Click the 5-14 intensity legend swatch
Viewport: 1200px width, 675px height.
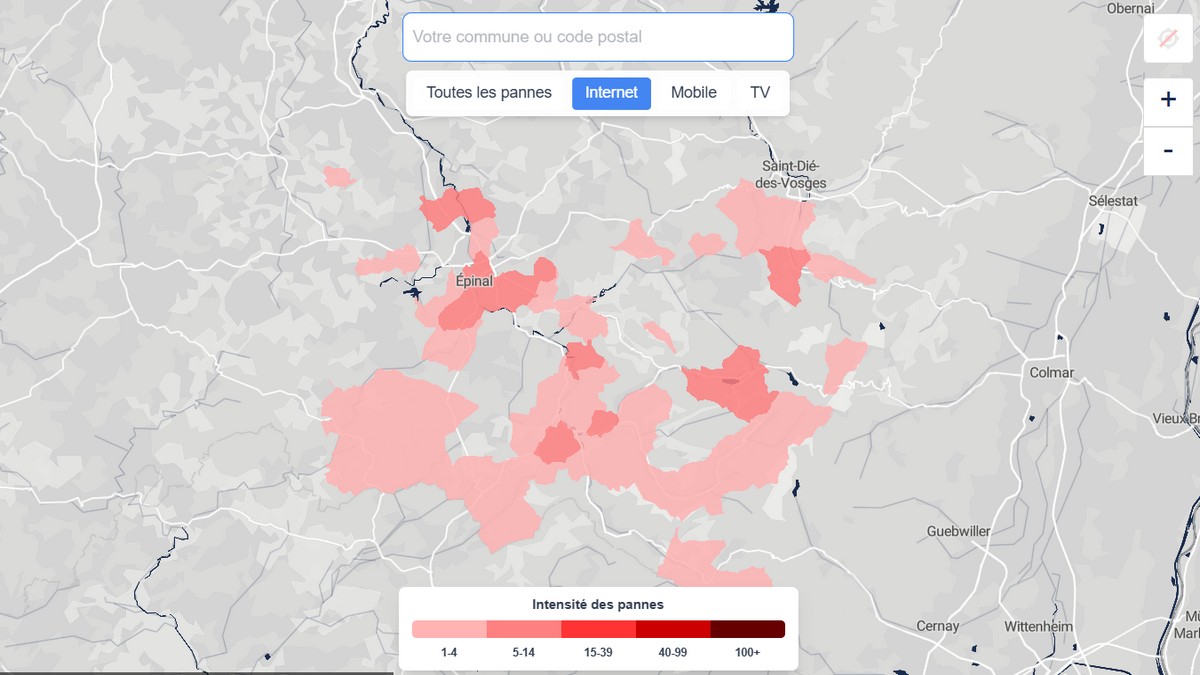(524, 629)
